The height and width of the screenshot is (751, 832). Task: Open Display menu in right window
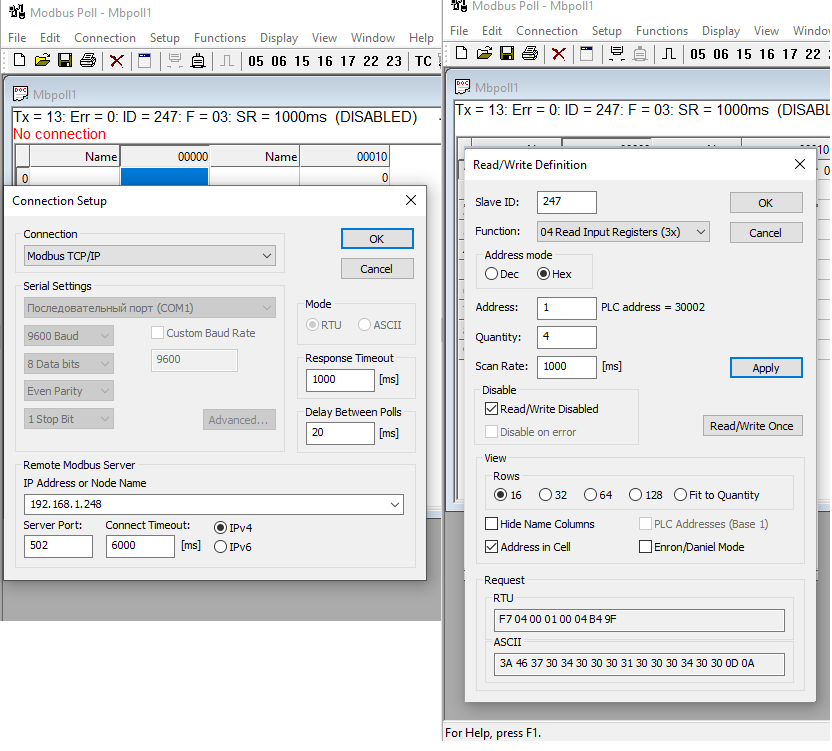click(x=721, y=31)
